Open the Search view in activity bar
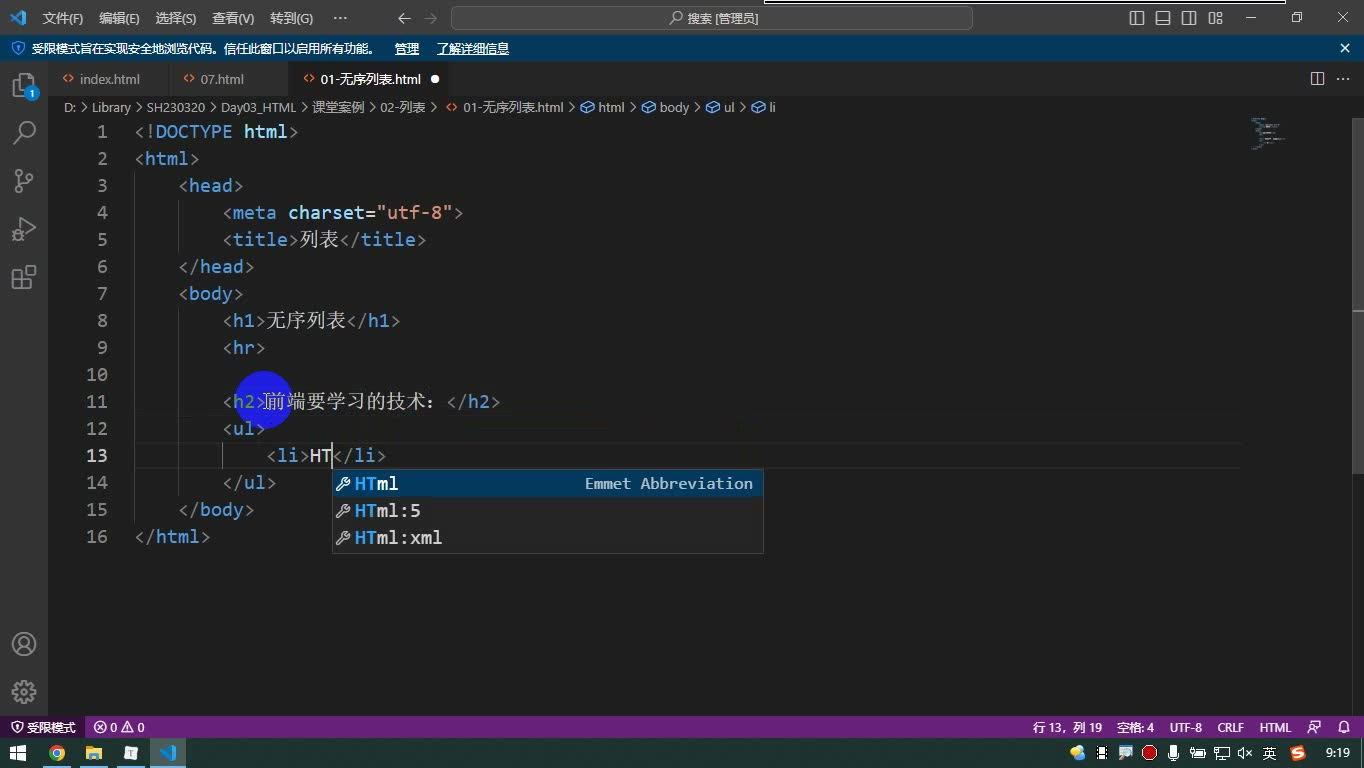Screen dimensions: 1364x768 point(24,133)
